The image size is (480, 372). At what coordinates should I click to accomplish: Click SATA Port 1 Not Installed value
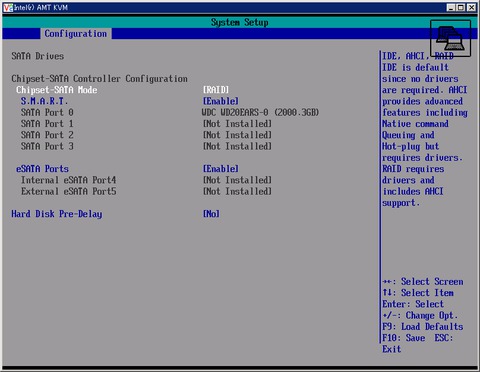pyautogui.click(x=237, y=124)
